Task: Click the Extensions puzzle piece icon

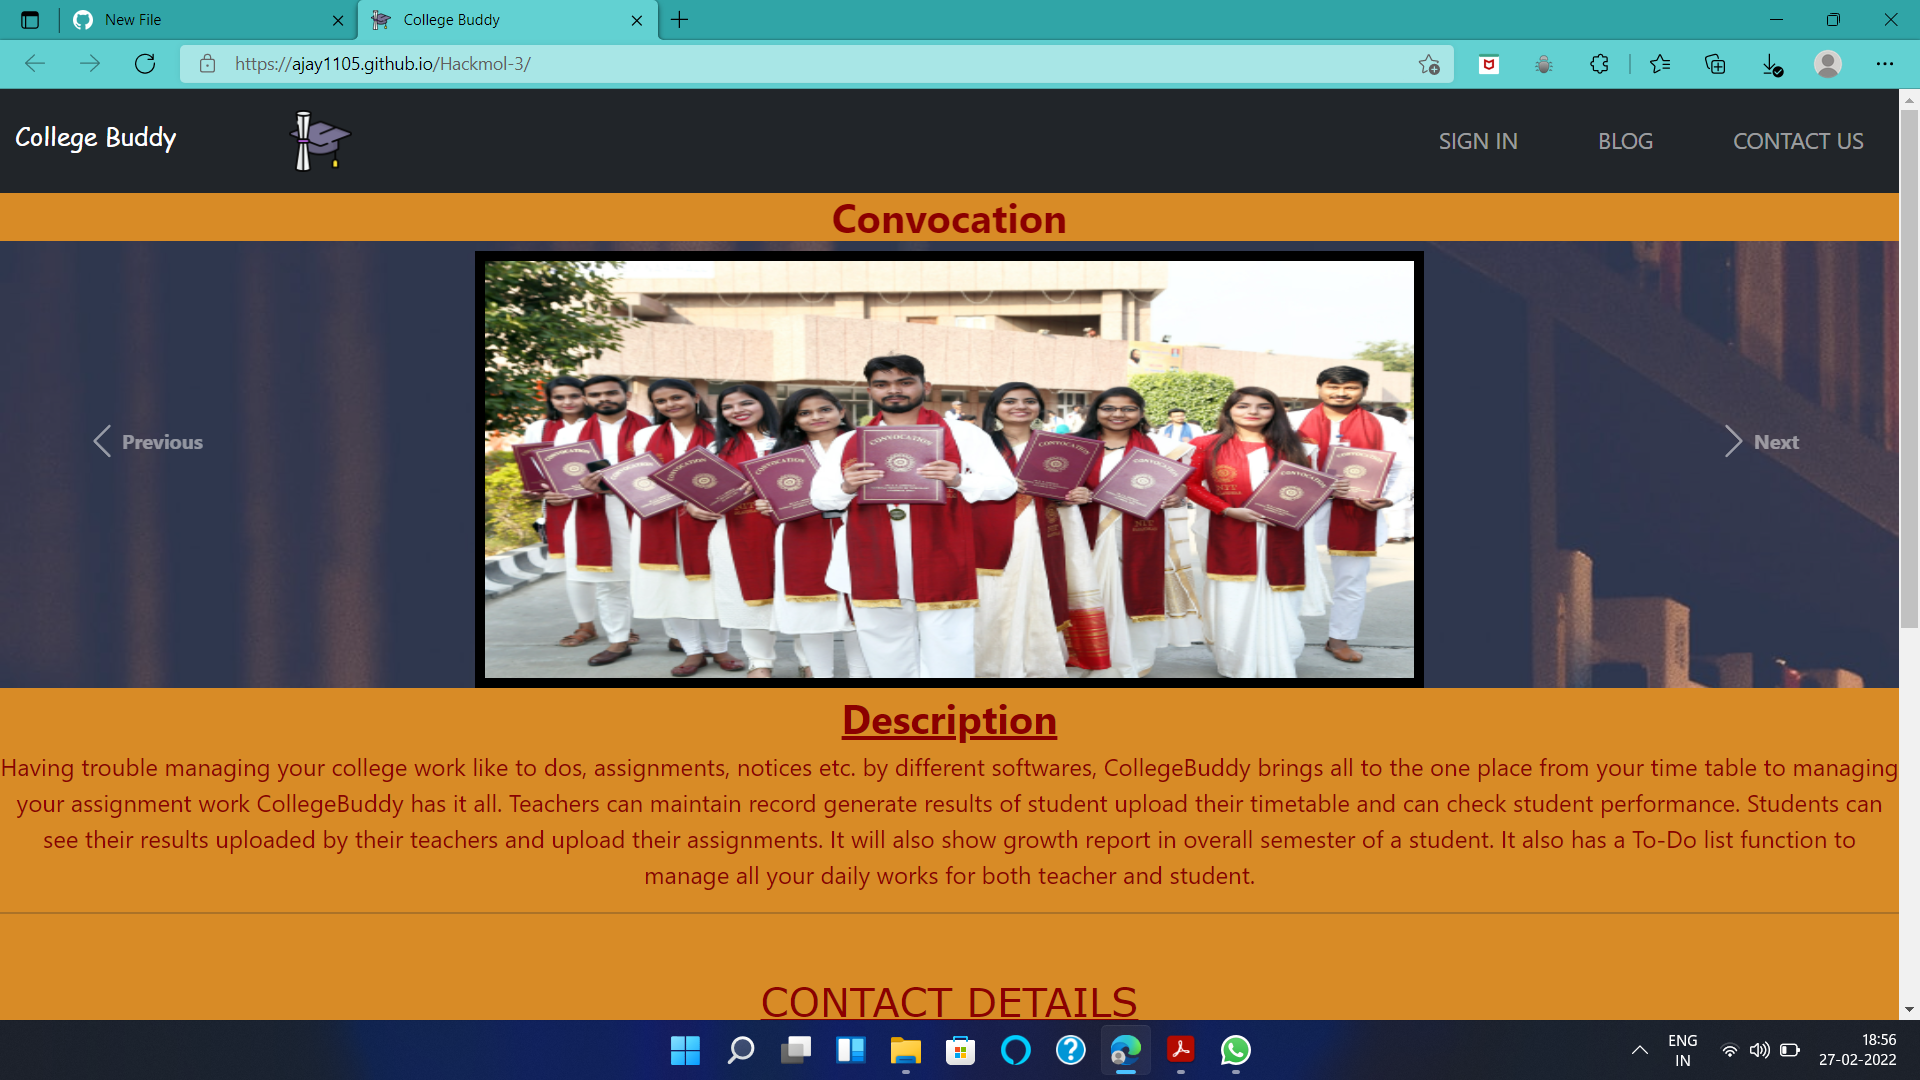Action: tap(1599, 63)
